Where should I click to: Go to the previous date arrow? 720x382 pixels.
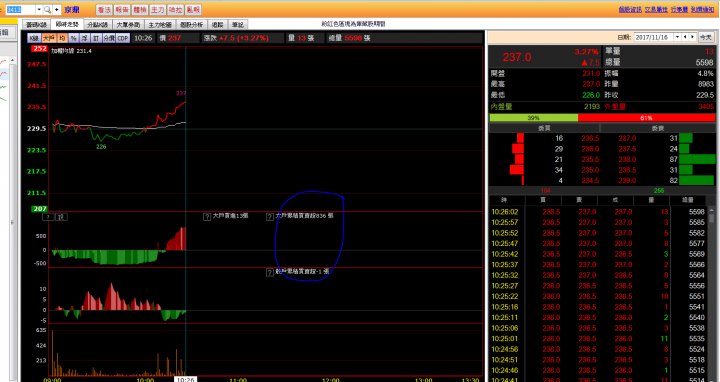pos(685,37)
